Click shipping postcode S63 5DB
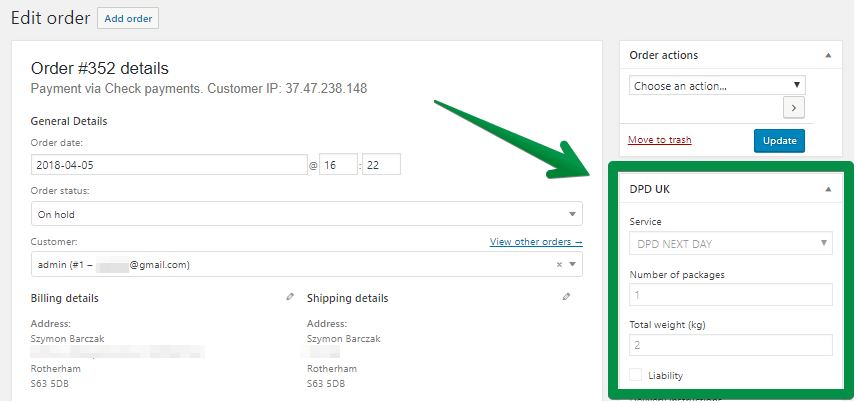 tap(326, 383)
